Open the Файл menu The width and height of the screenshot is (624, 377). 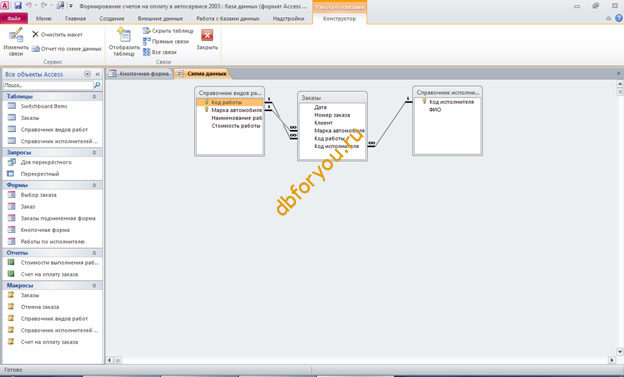(14, 18)
